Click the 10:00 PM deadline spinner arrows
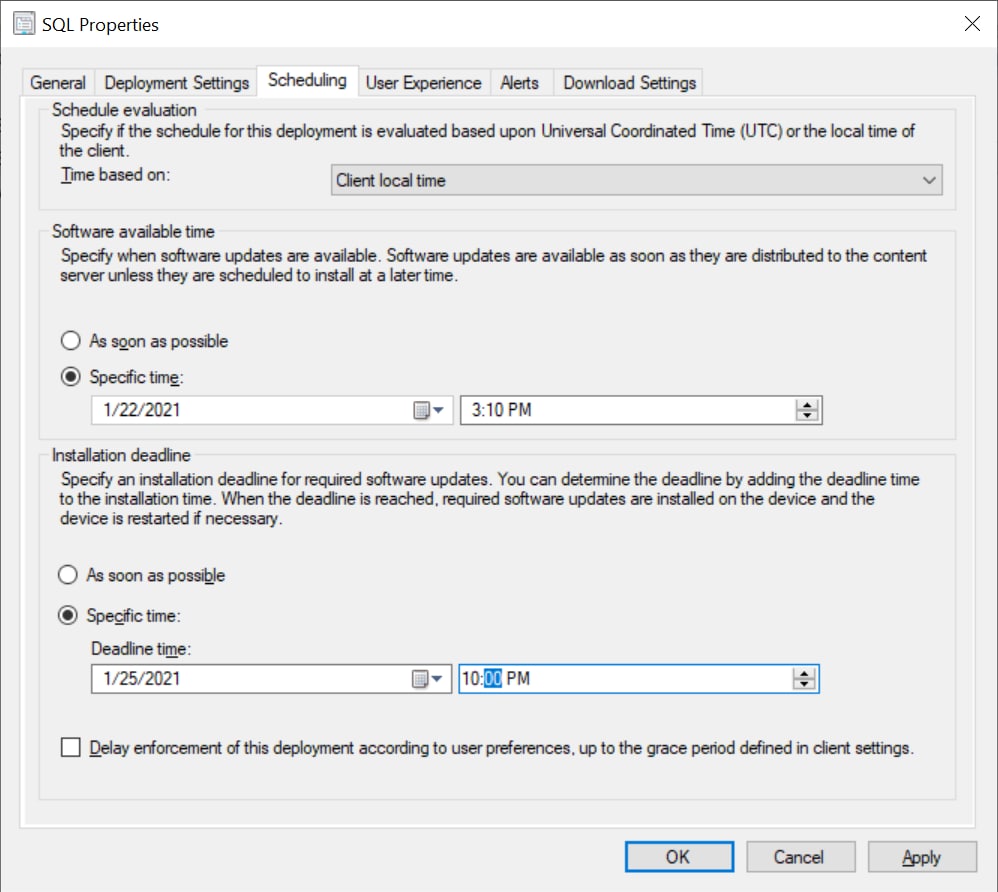 click(x=805, y=679)
